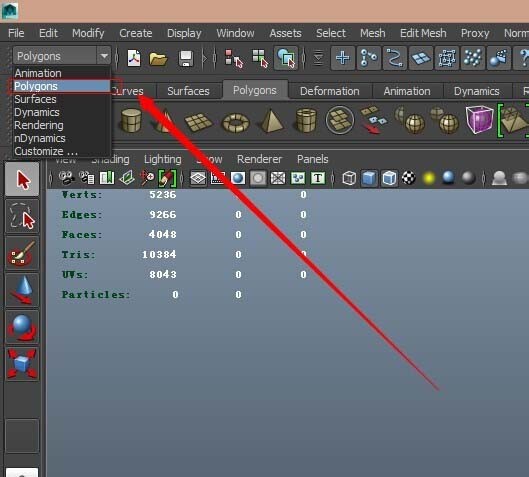Activate the Lasso selection tool

(22, 216)
